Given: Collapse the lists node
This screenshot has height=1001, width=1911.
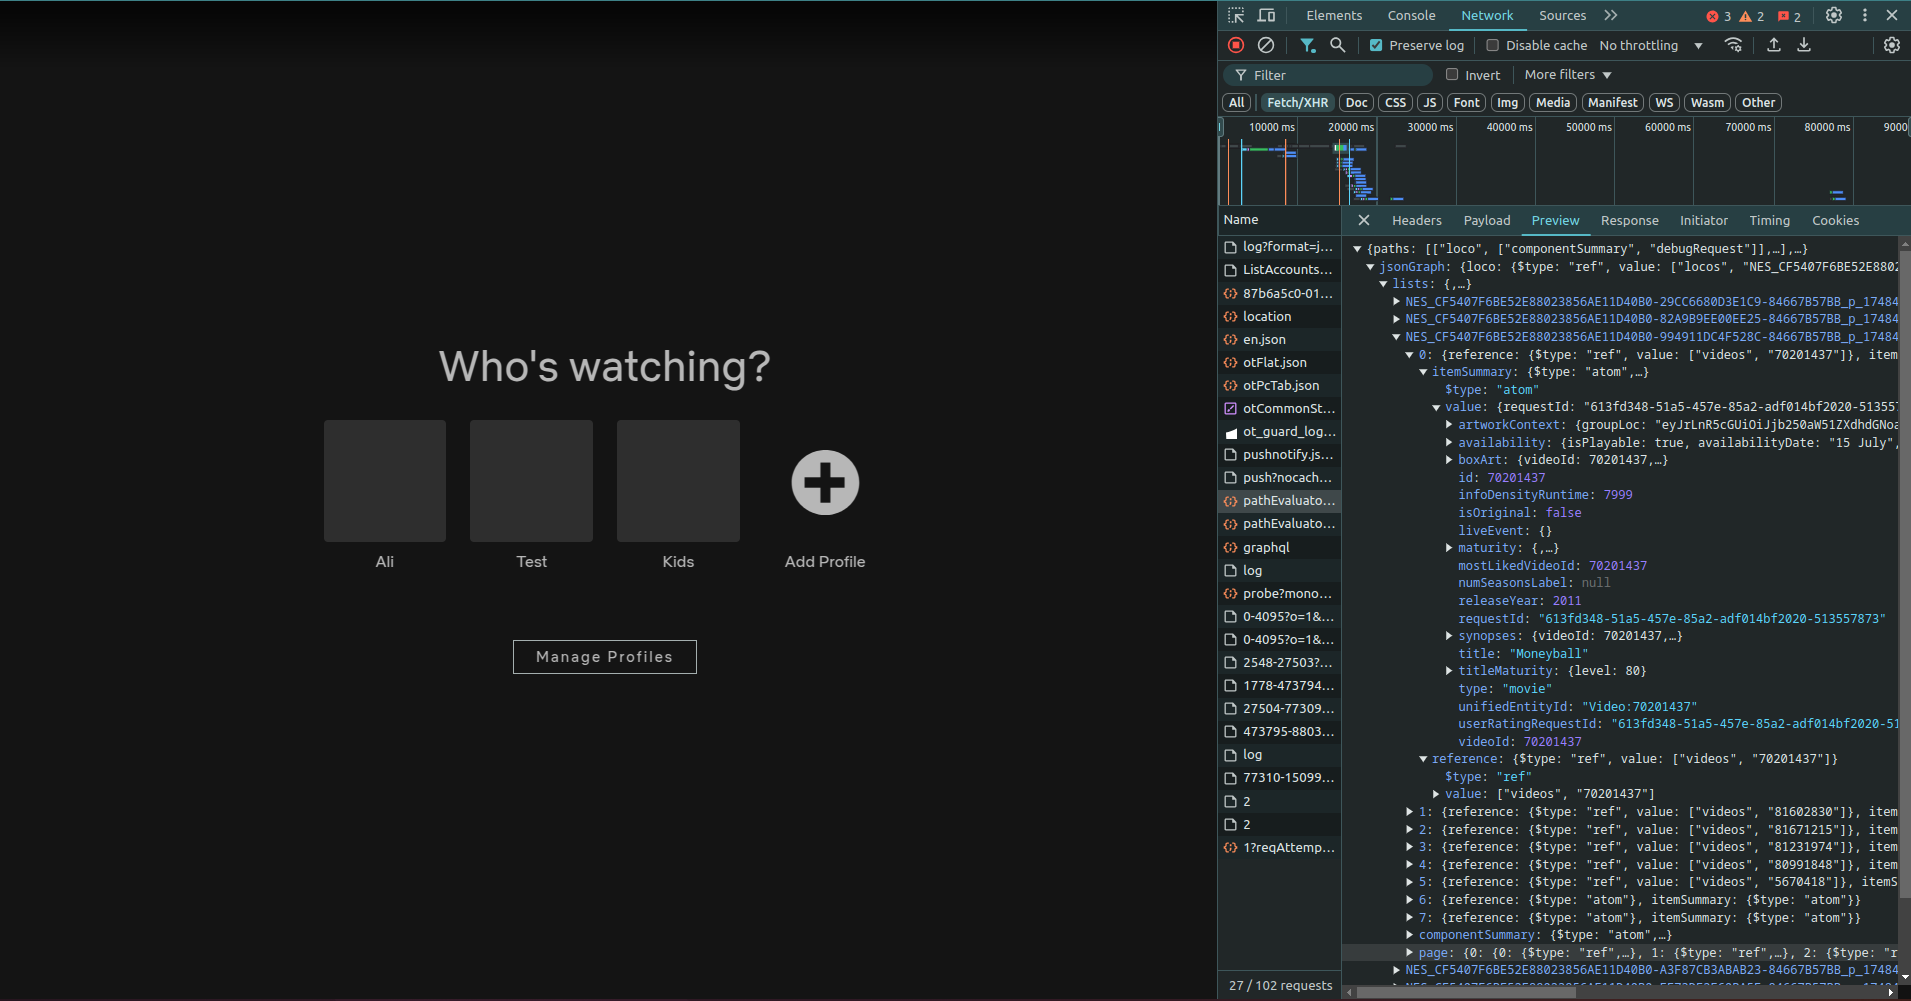Looking at the screenshot, I should [x=1383, y=284].
